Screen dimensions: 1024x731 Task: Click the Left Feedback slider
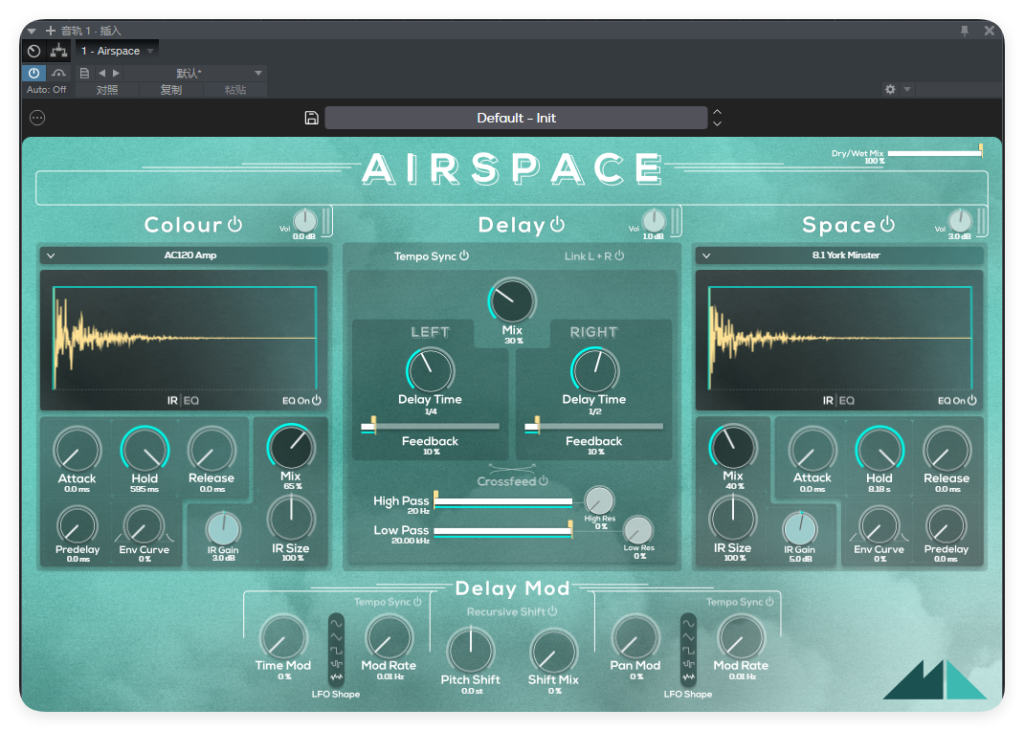(x=430, y=427)
